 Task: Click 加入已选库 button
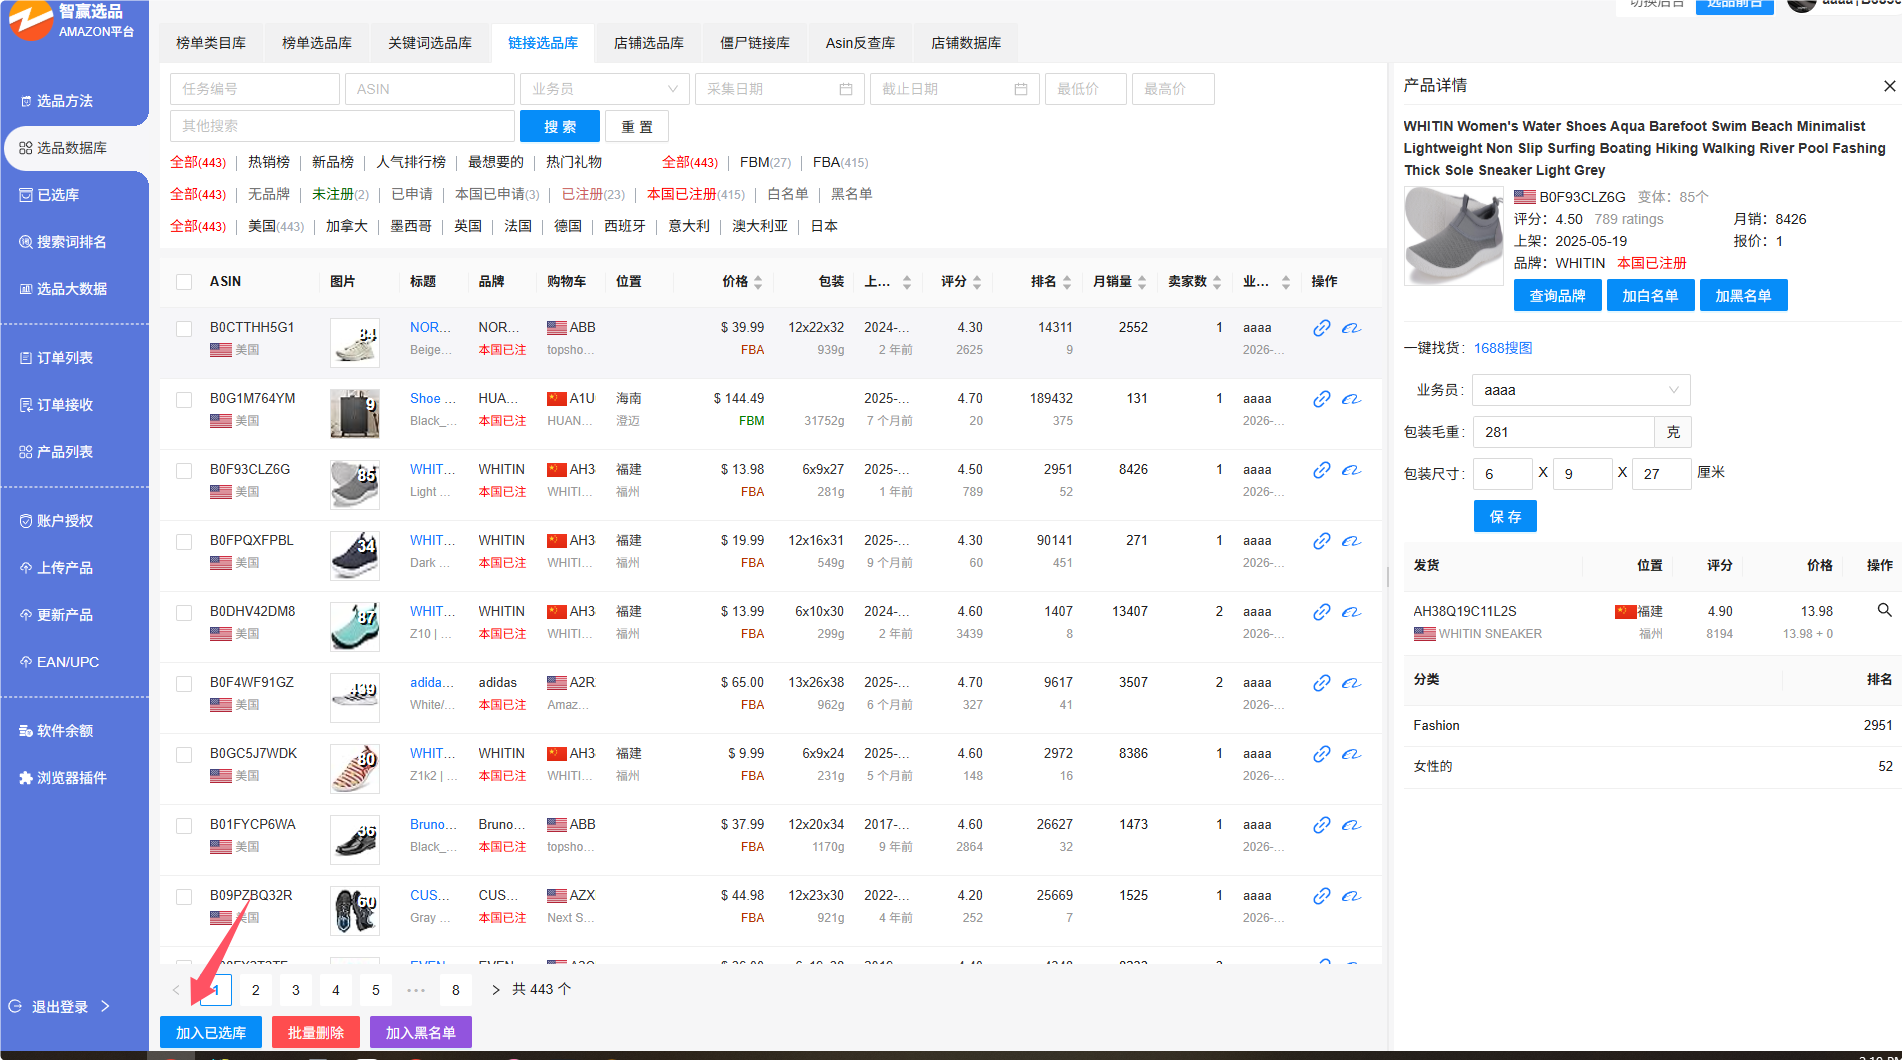(x=211, y=1032)
